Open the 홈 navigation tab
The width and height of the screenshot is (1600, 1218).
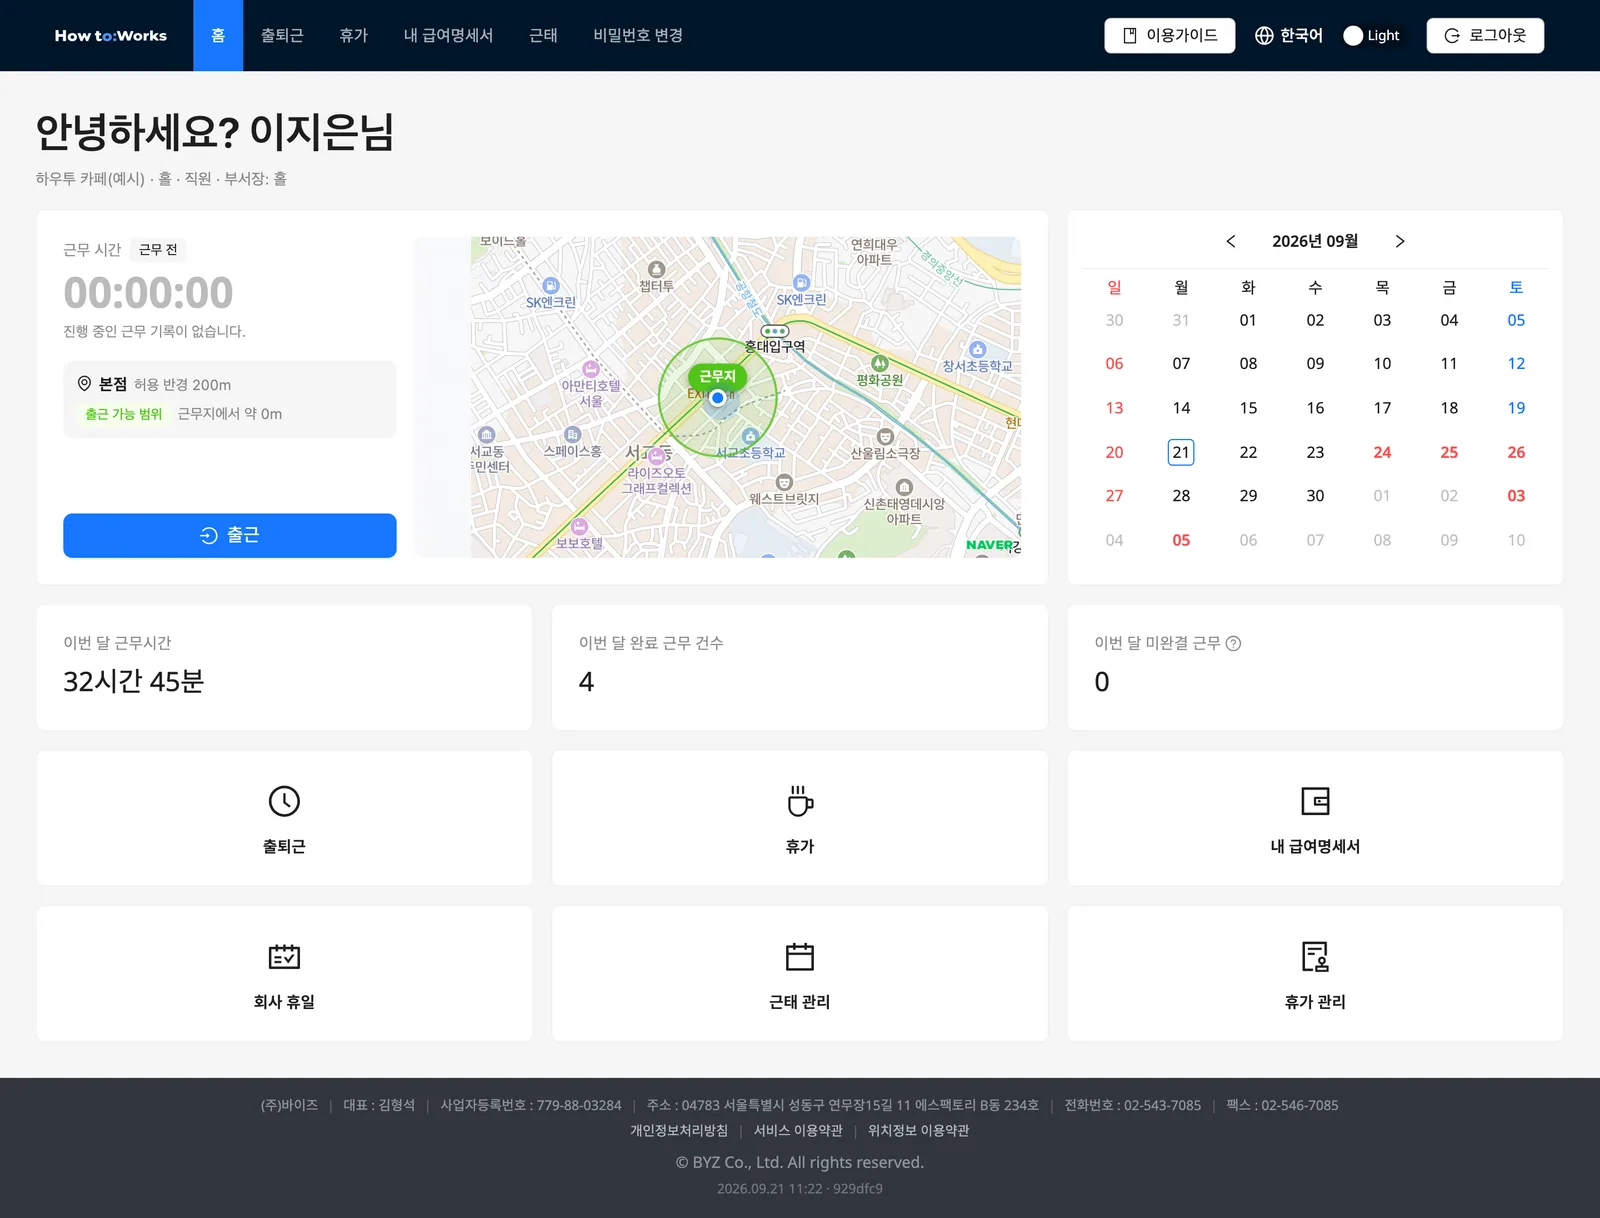tap(218, 35)
